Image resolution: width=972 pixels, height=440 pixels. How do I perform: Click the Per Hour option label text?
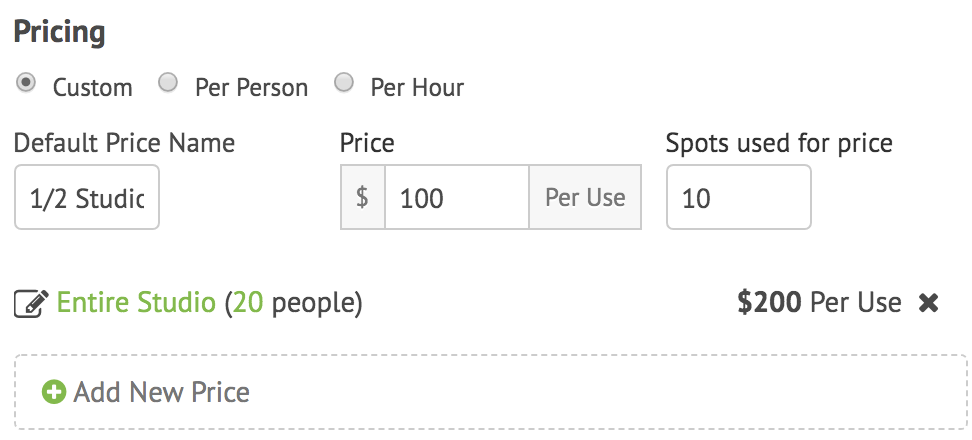coord(417,87)
